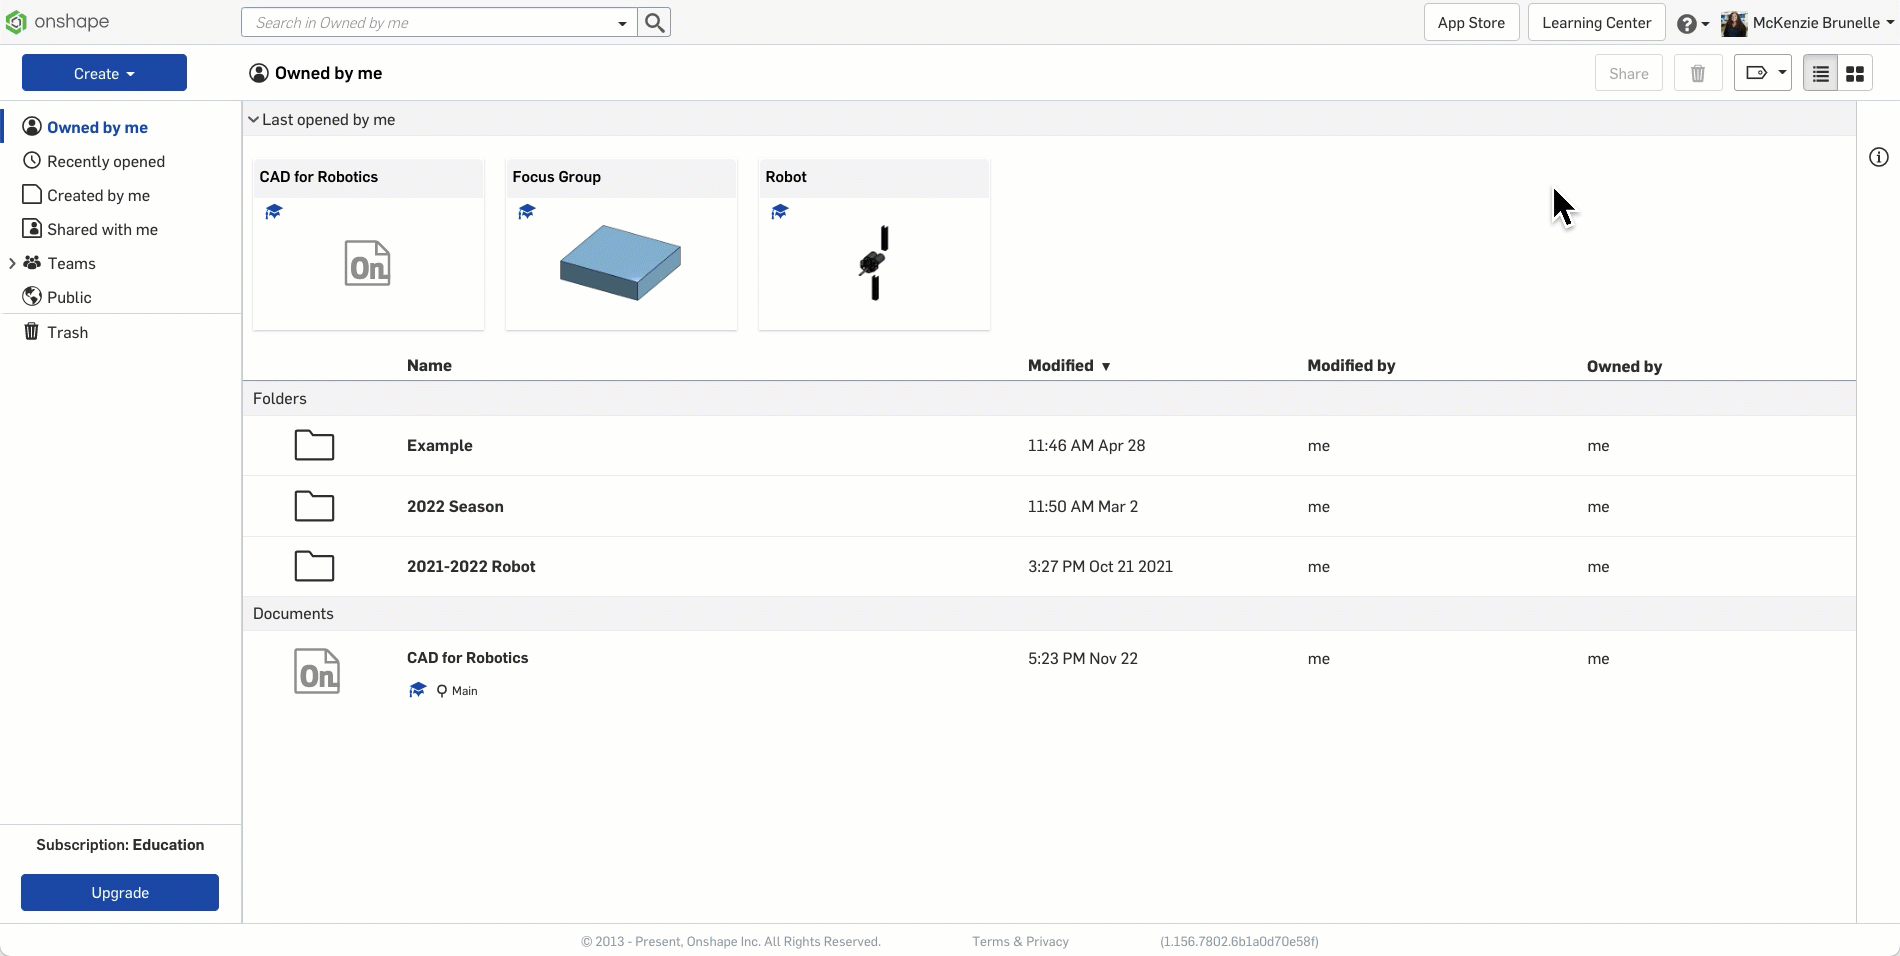Select Recently opened in sidebar
The width and height of the screenshot is (1900, 956).
105,161
